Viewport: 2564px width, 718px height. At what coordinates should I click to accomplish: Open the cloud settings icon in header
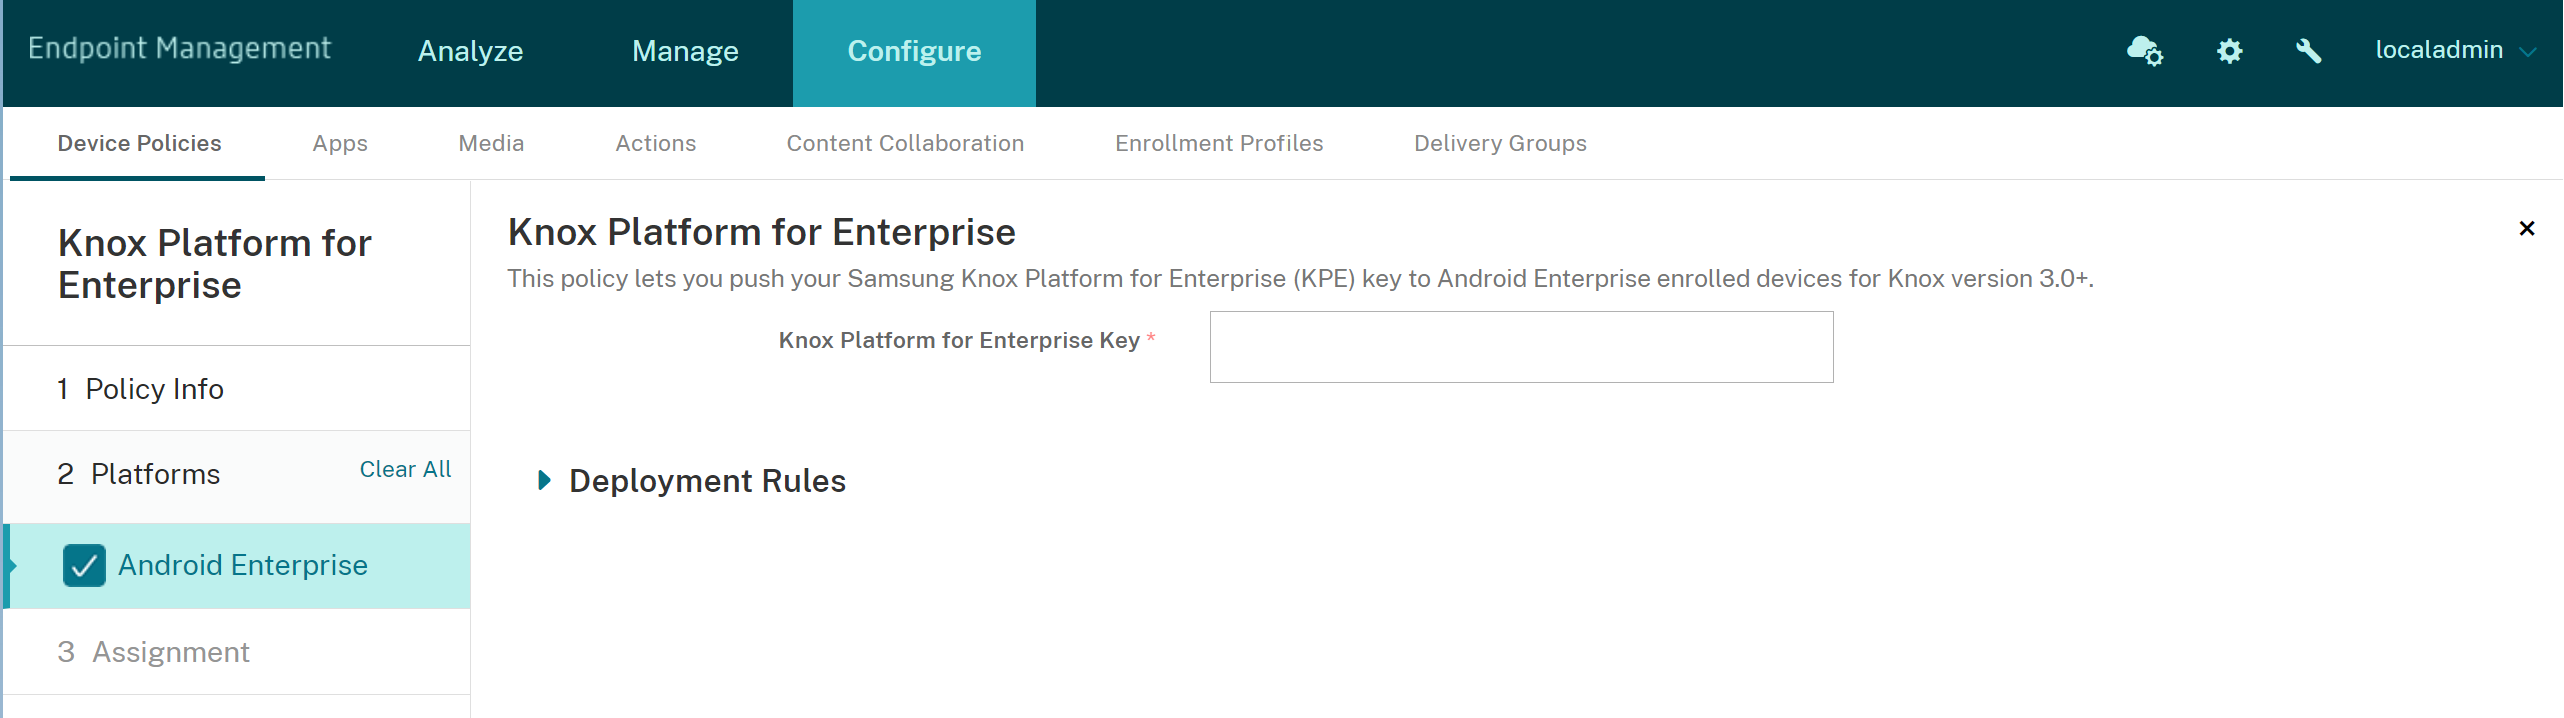coord(2144,50)
